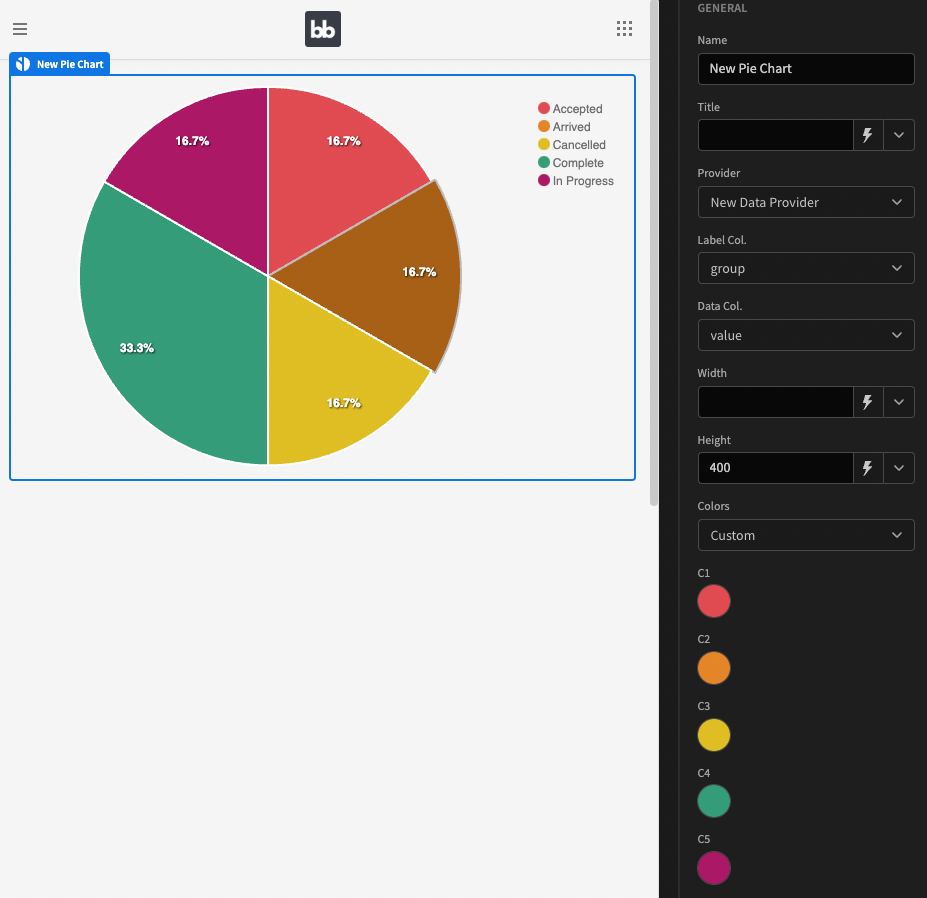
Task: Click the Name input field
Action: pos(806,69)
